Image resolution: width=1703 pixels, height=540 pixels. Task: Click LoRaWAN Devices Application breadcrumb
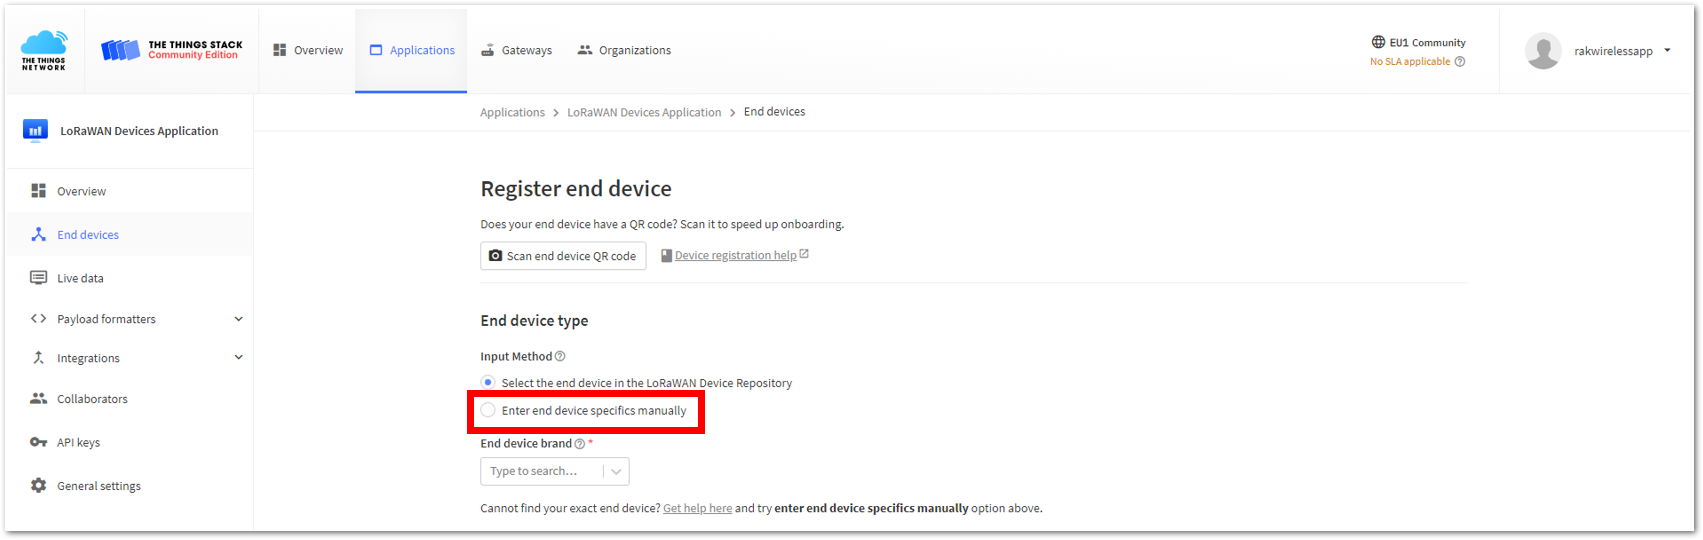pos(644,112)
